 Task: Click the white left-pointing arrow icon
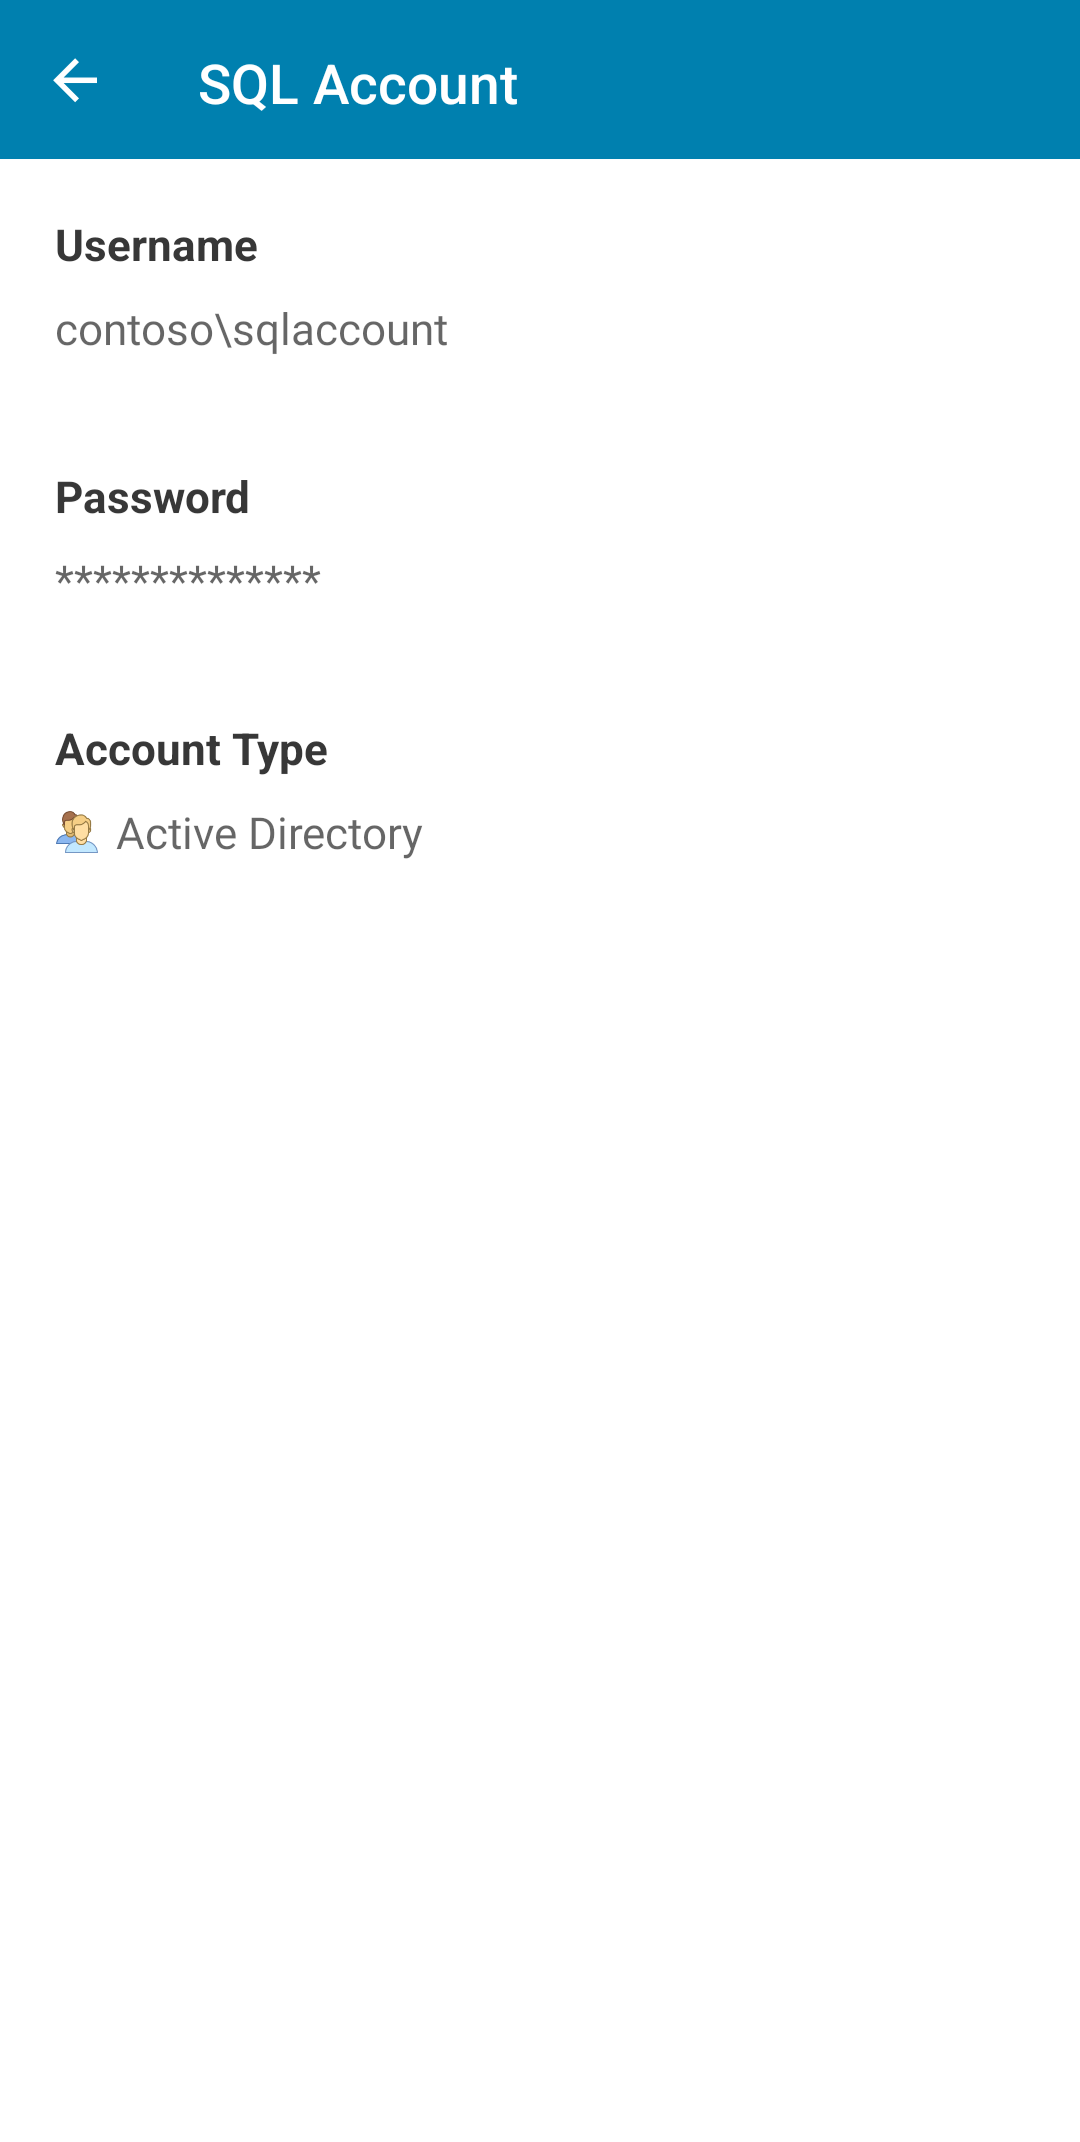coord(75,81)
